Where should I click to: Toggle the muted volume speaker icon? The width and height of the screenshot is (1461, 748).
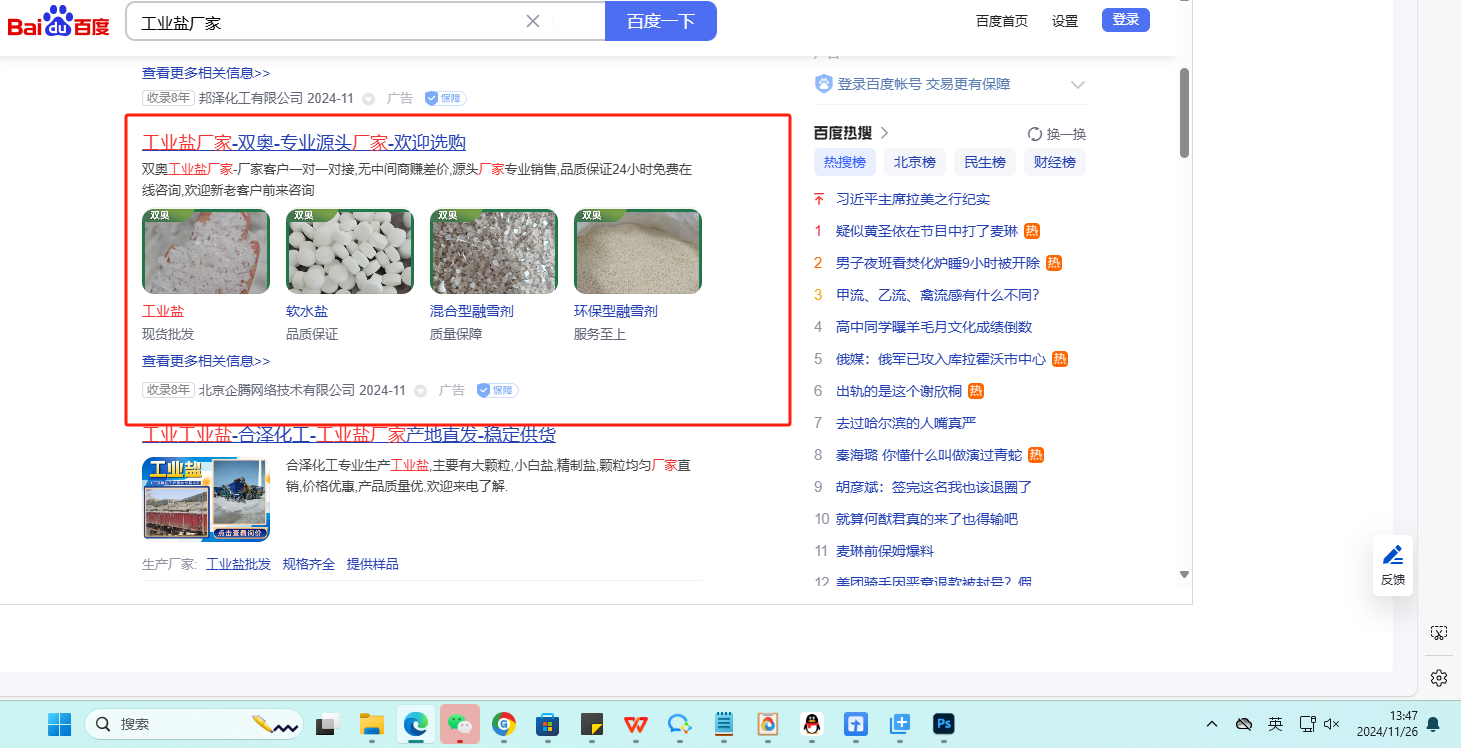1331,724
